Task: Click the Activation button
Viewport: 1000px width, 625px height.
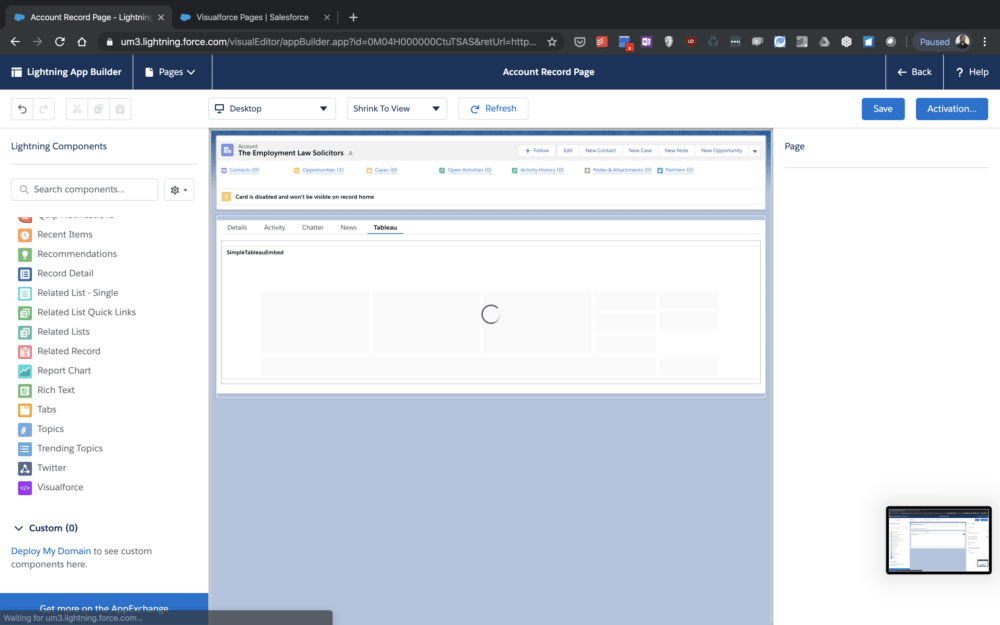Action: (x=951, y=109)
